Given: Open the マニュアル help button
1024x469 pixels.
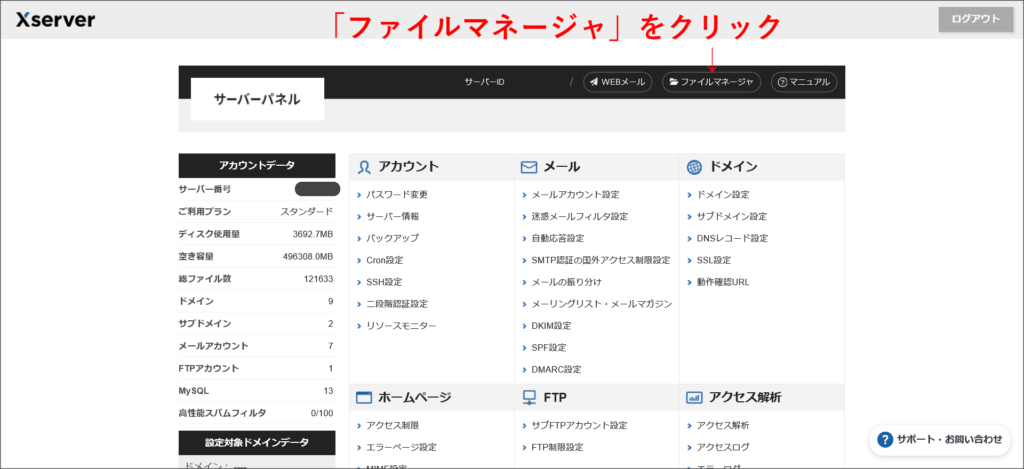Looking at the screenshot, I should [x=803, y=82].
